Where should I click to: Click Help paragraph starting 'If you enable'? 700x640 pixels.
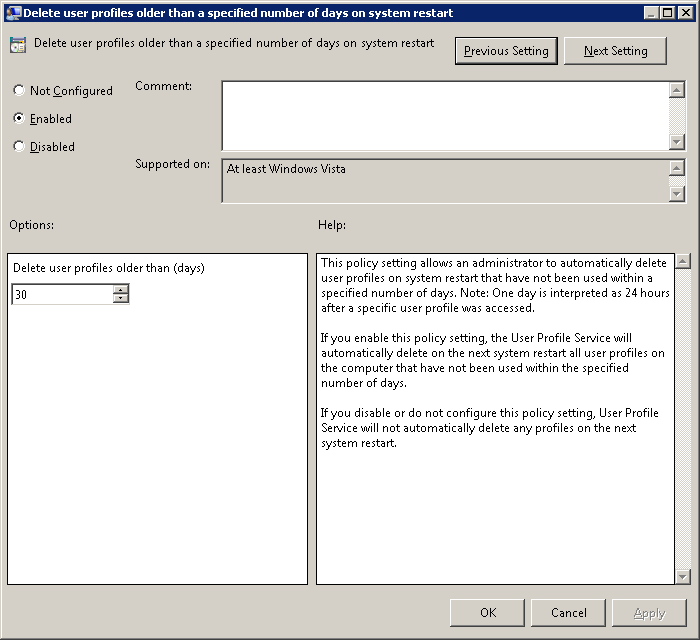coord(492,360)
